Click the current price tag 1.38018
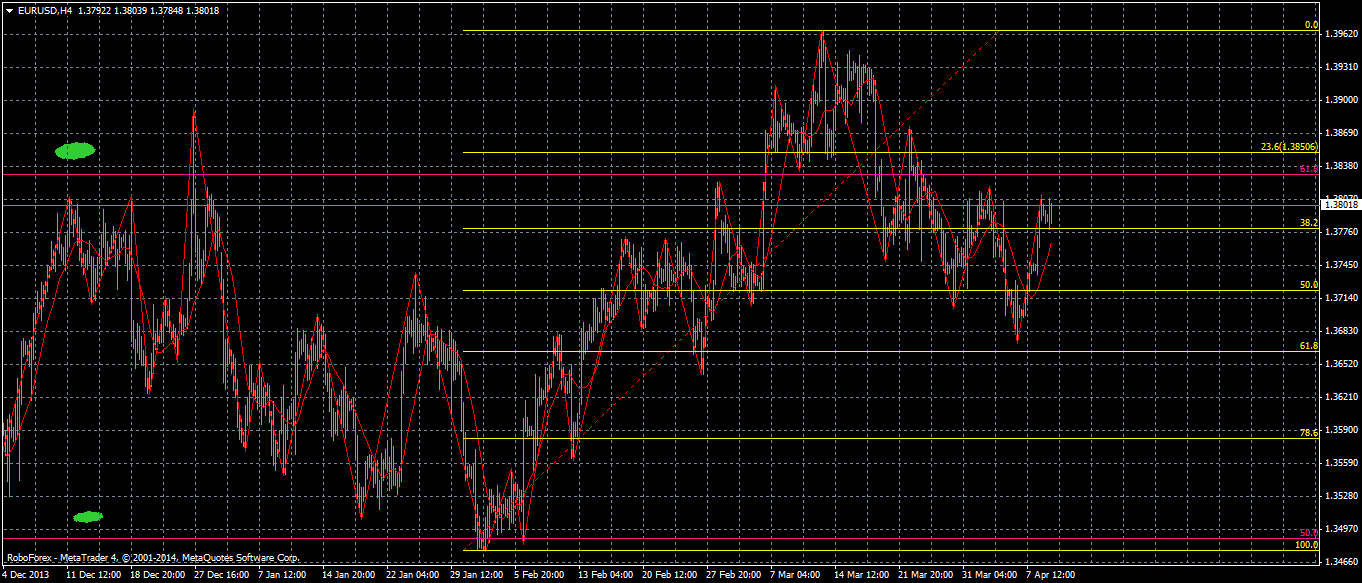Screen dimensions: 1362x583 (x=1340, y=205)
